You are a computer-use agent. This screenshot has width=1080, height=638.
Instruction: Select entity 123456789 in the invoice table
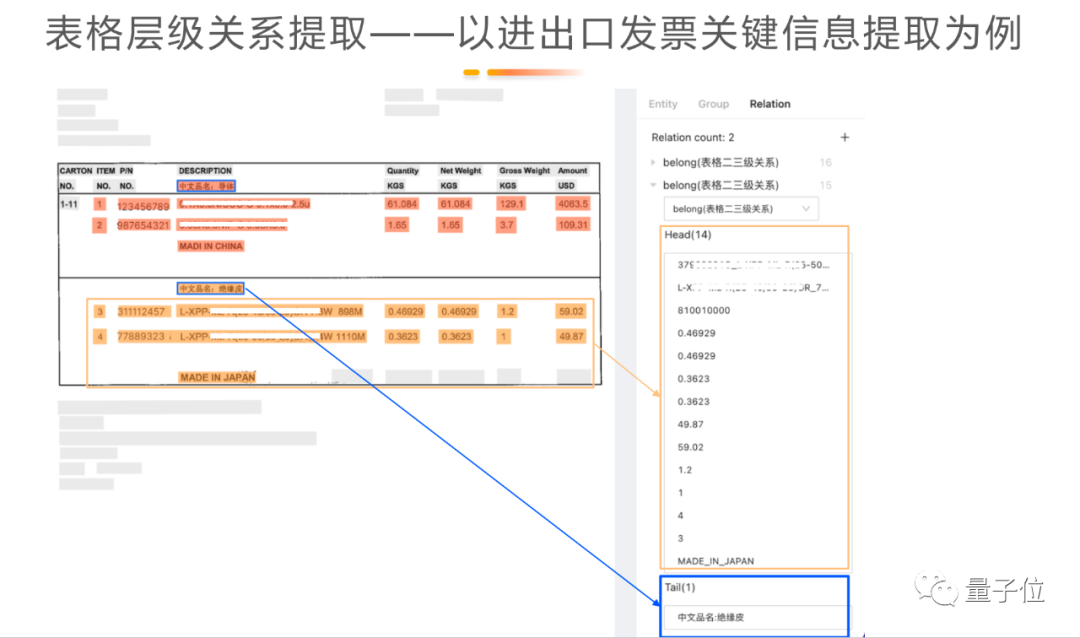[143, 206]
